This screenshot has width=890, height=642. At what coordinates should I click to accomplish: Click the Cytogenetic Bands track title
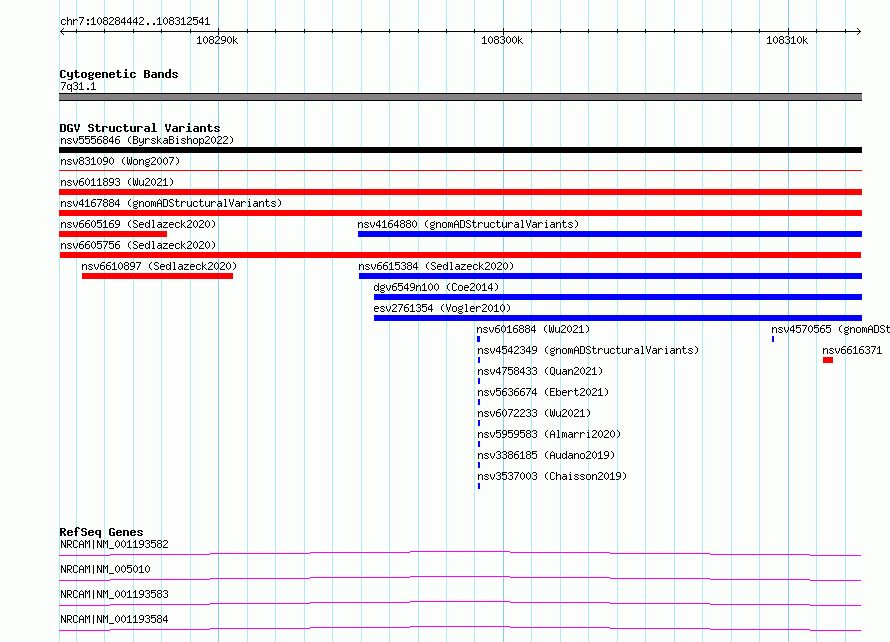[119, 74]
